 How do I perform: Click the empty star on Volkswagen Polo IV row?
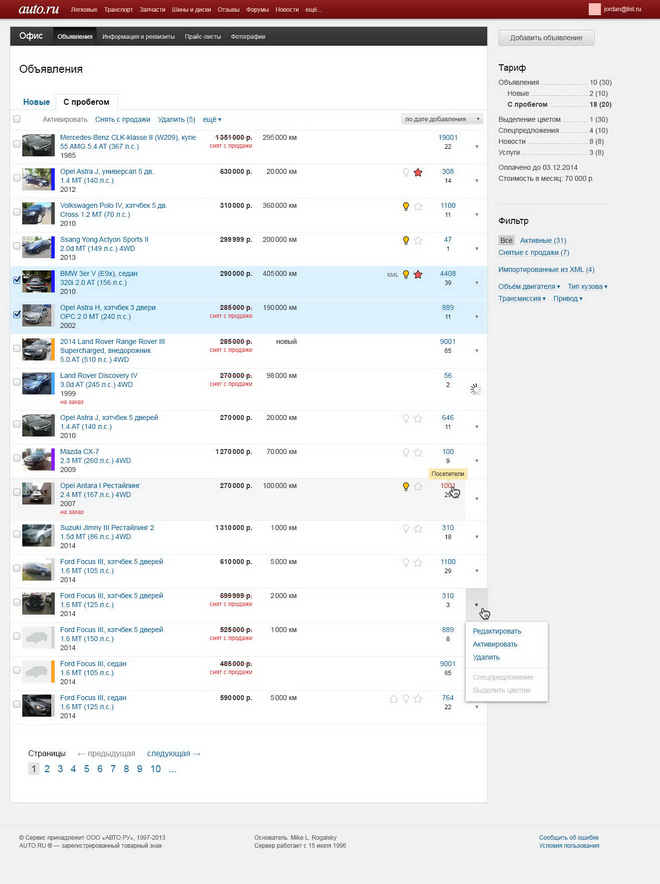pyautogui.click(x=418, y=206)
